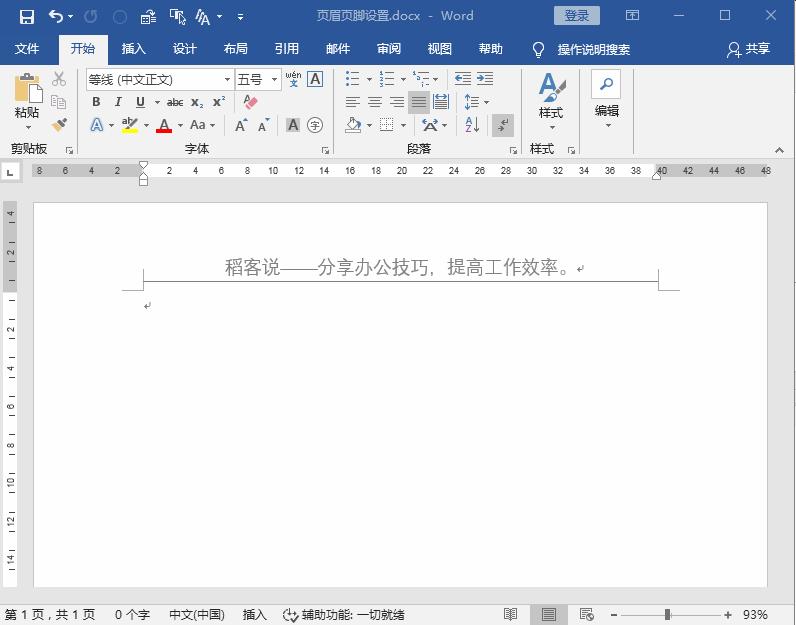Expand underline style dropdown arrow
This screenshot has height=625, width=796.
pos(157,103)
